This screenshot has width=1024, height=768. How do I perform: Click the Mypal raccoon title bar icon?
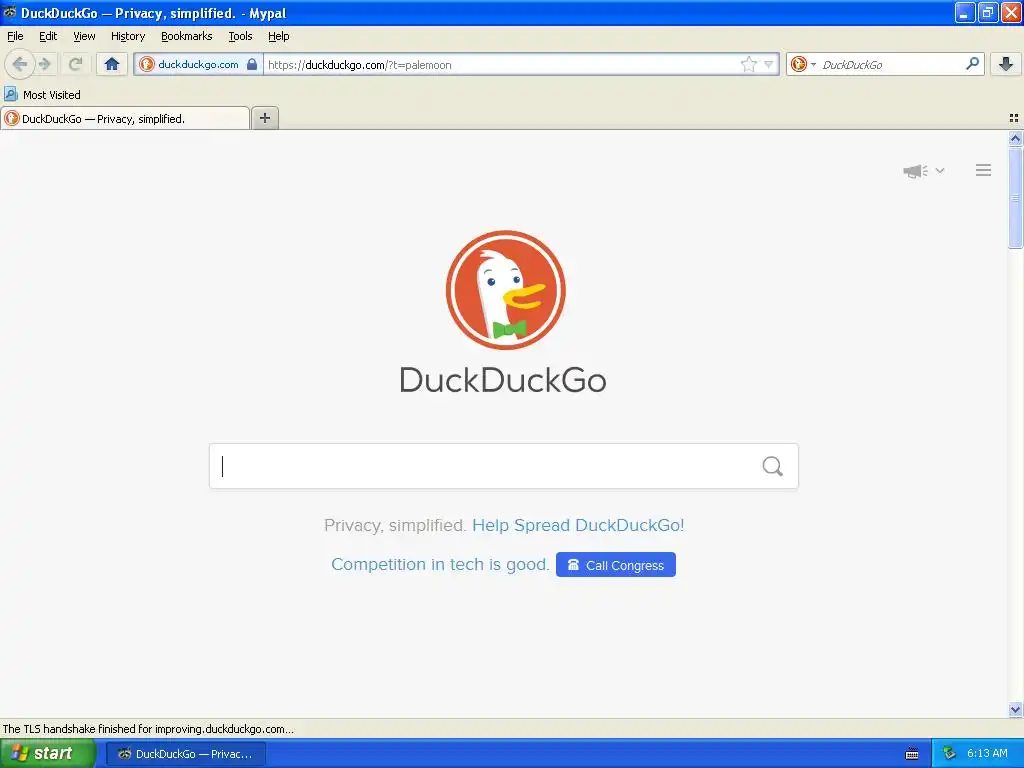10,12
